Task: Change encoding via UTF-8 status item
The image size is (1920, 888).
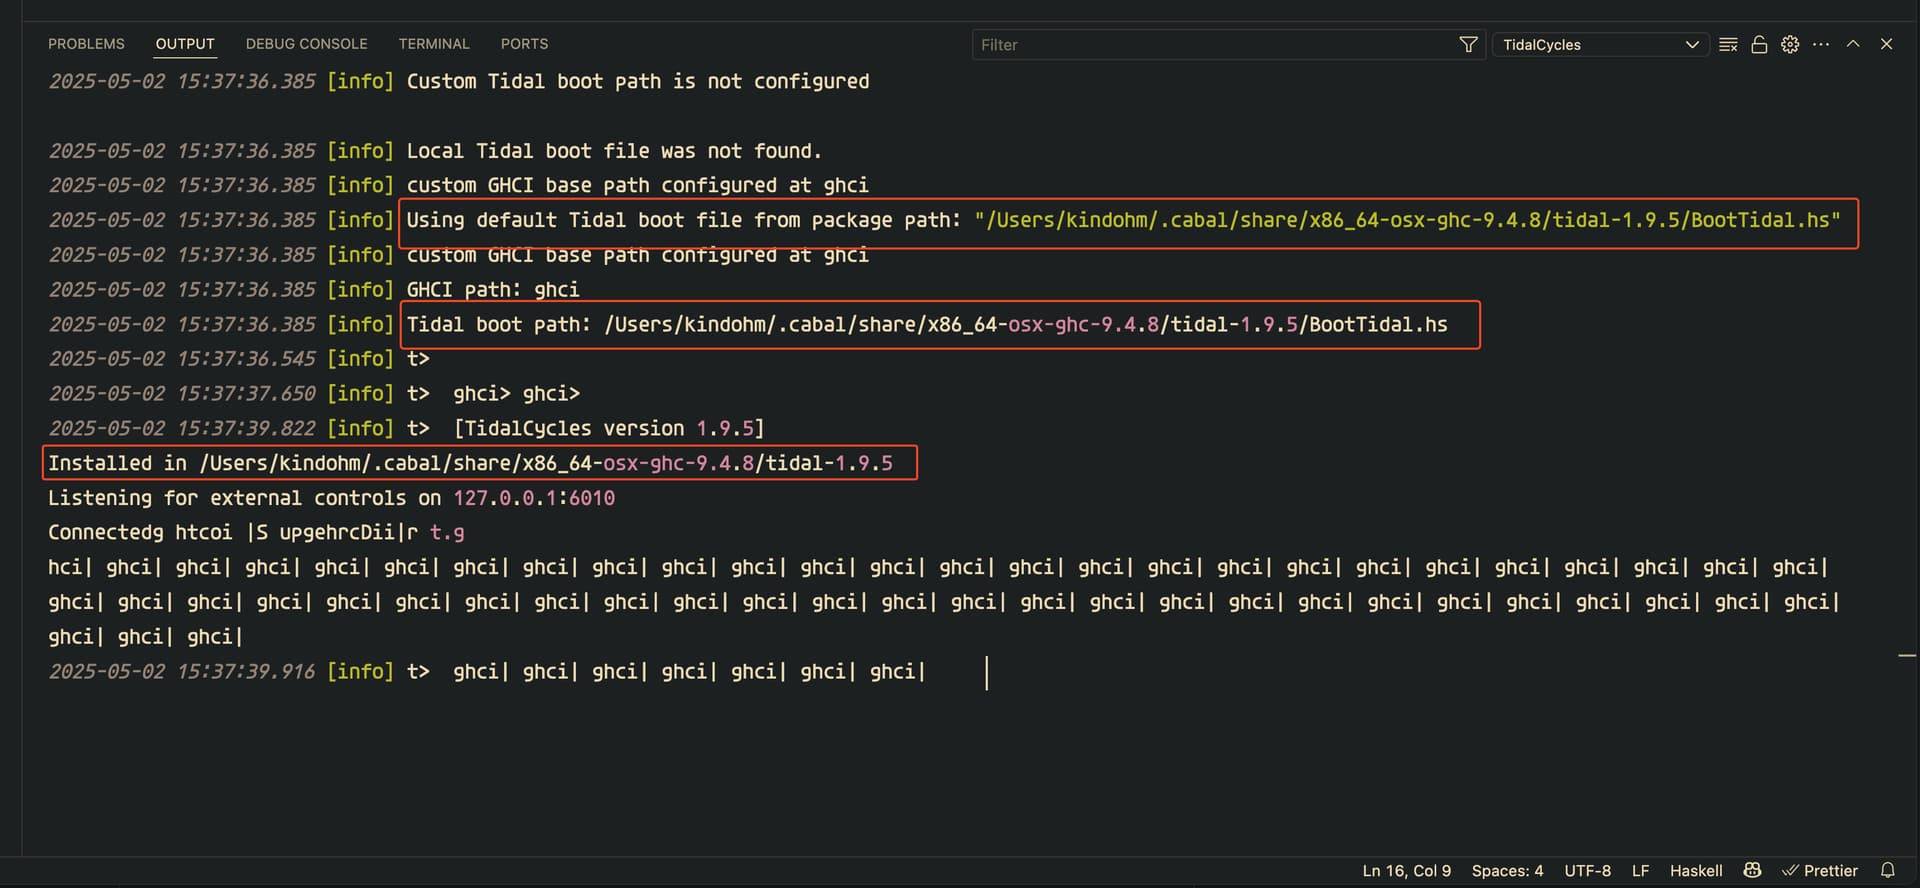Action: [x=1587, y=871]
